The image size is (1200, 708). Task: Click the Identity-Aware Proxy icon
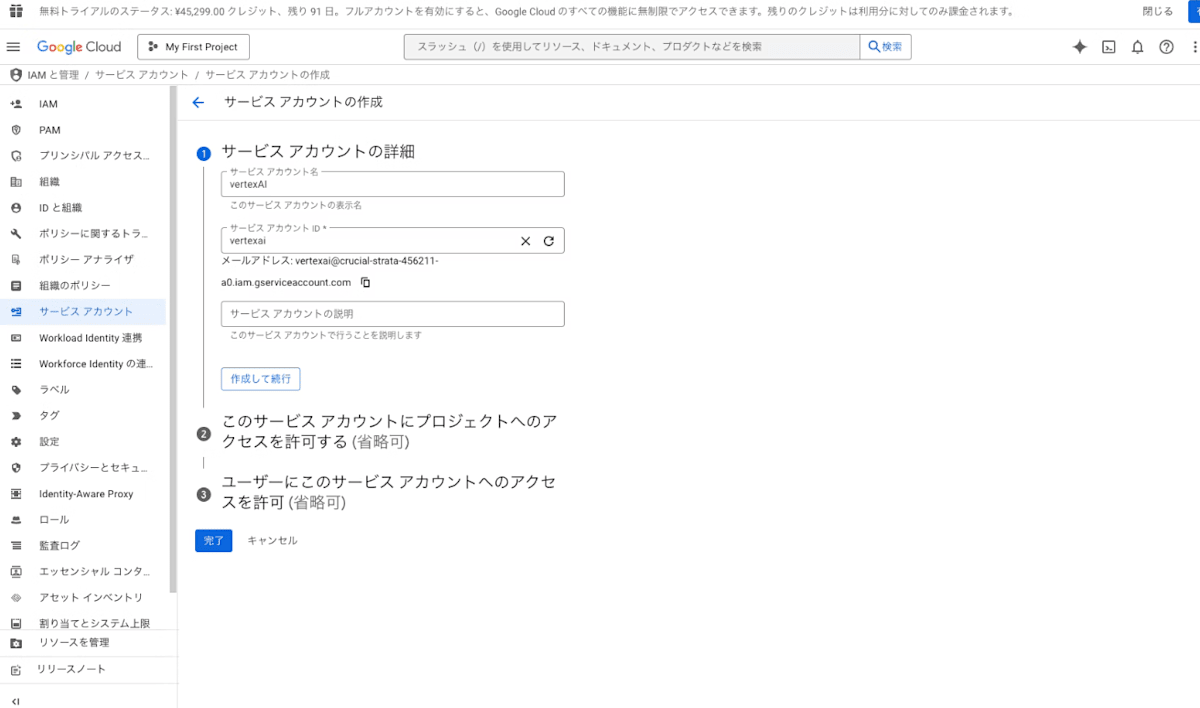pos(16,494)
